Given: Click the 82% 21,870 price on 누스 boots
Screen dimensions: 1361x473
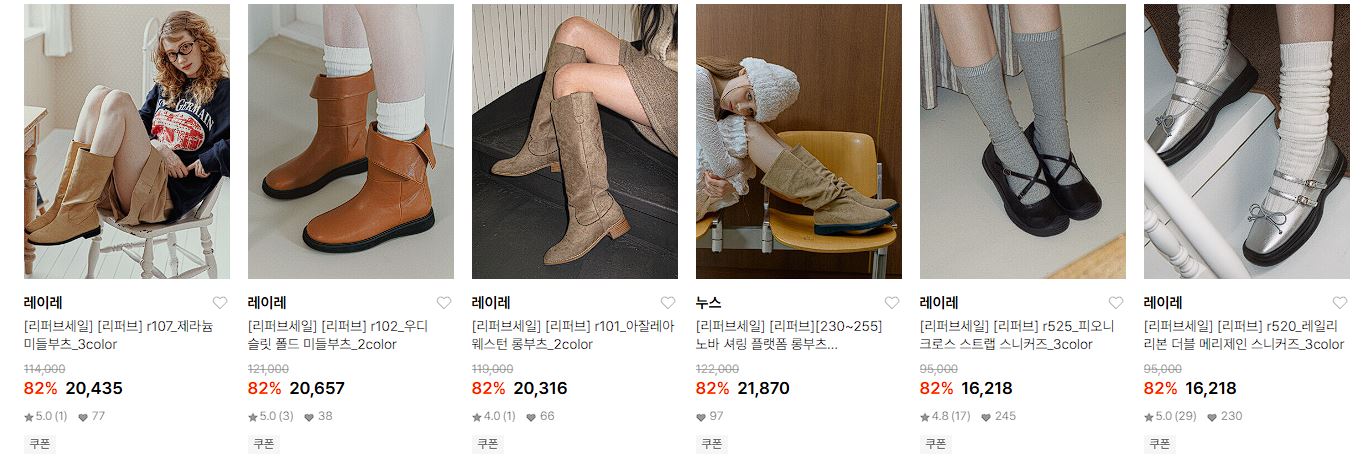Looking at the screenshot, I should (x=743, y=388).
